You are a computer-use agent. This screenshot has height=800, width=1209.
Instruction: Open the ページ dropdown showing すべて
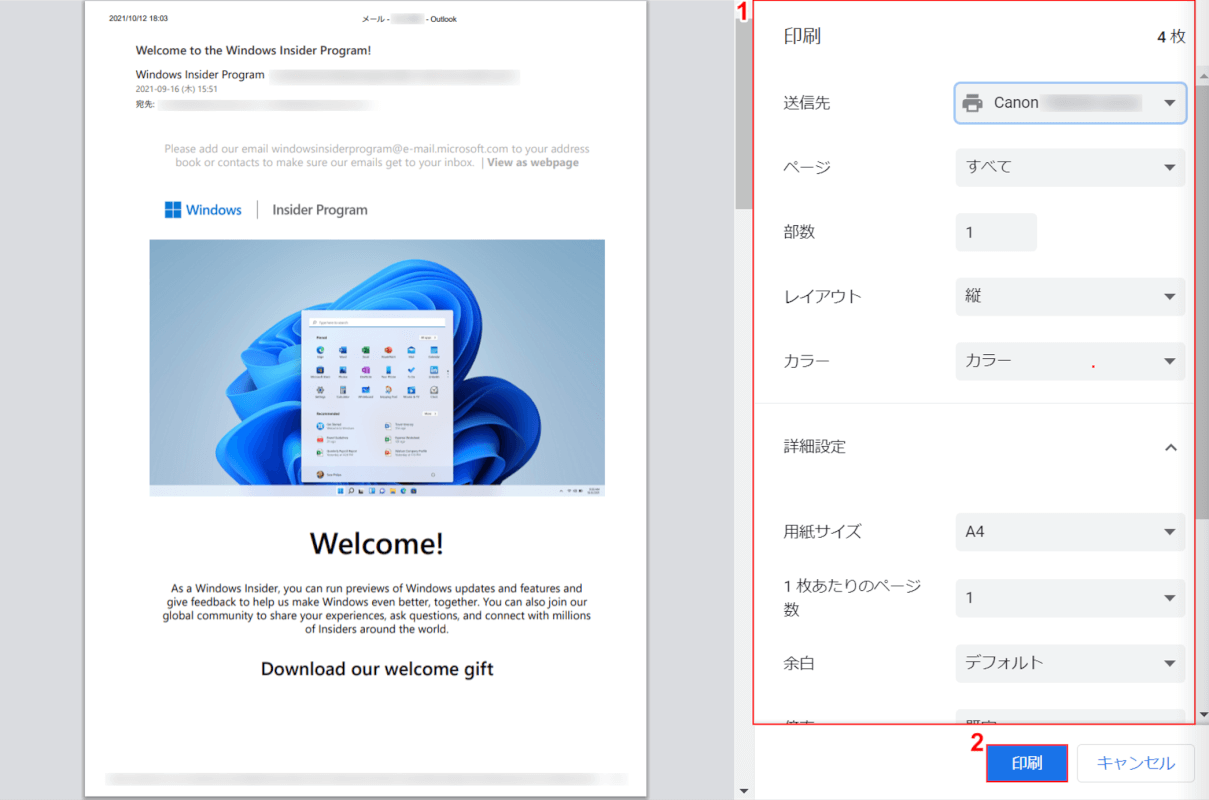tap(1070, 167)
